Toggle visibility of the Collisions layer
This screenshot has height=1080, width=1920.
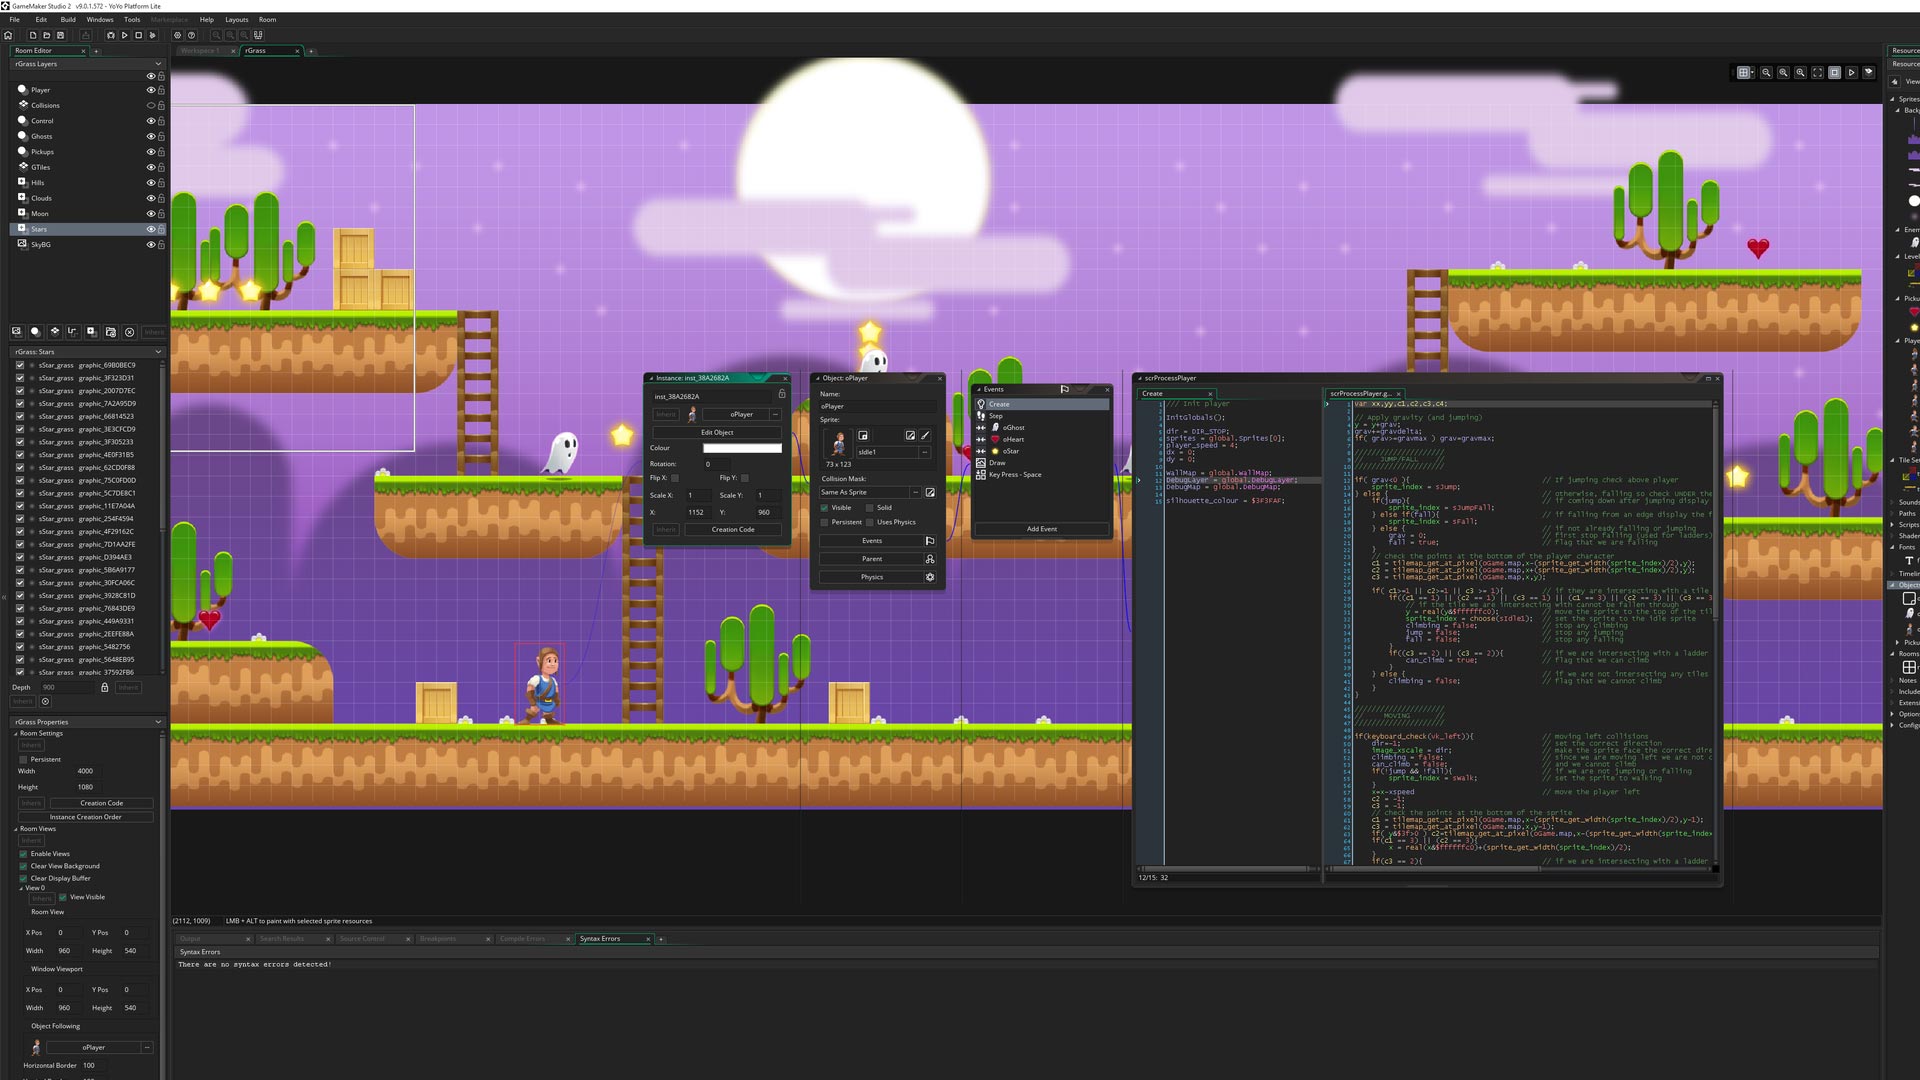coord(152,105)
